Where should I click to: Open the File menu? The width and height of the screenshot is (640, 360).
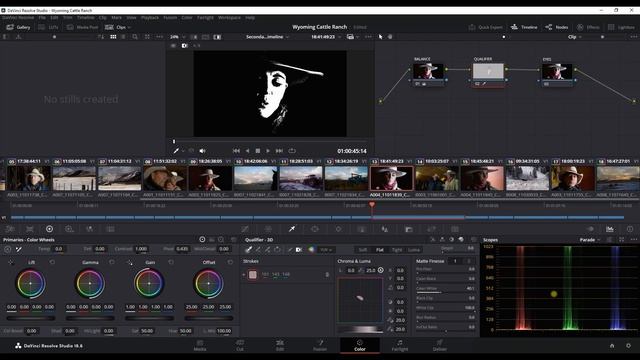pos(42,18)
